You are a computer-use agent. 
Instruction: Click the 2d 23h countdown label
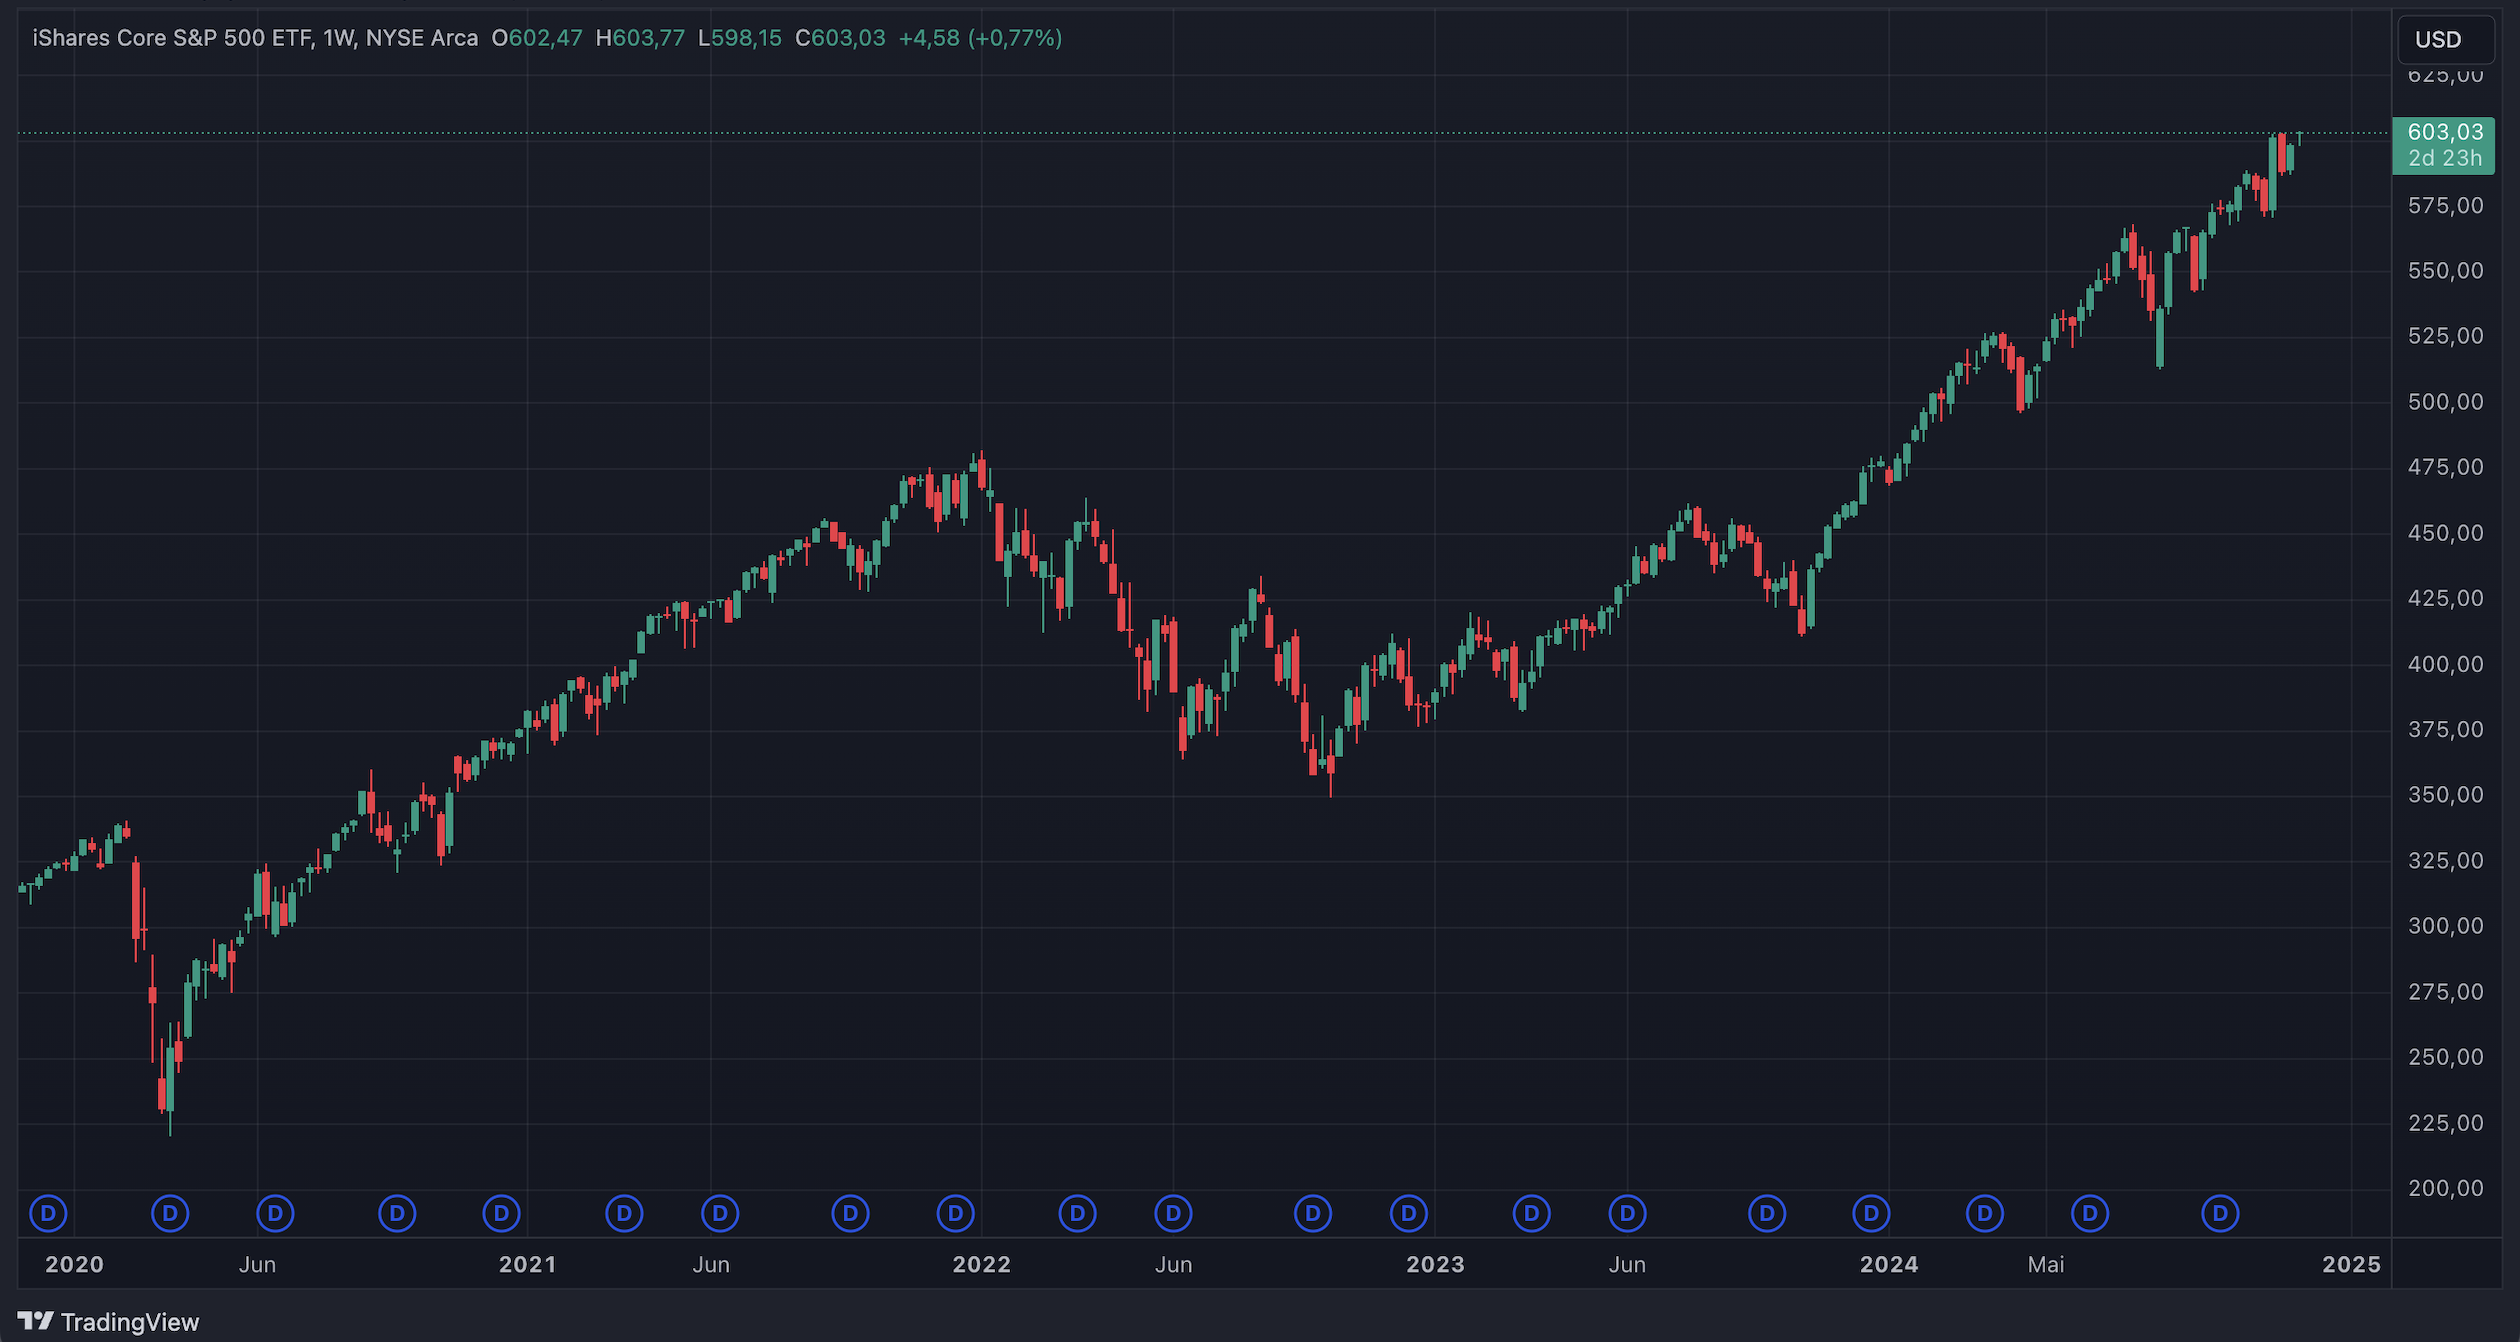[x=2445, y=159]
